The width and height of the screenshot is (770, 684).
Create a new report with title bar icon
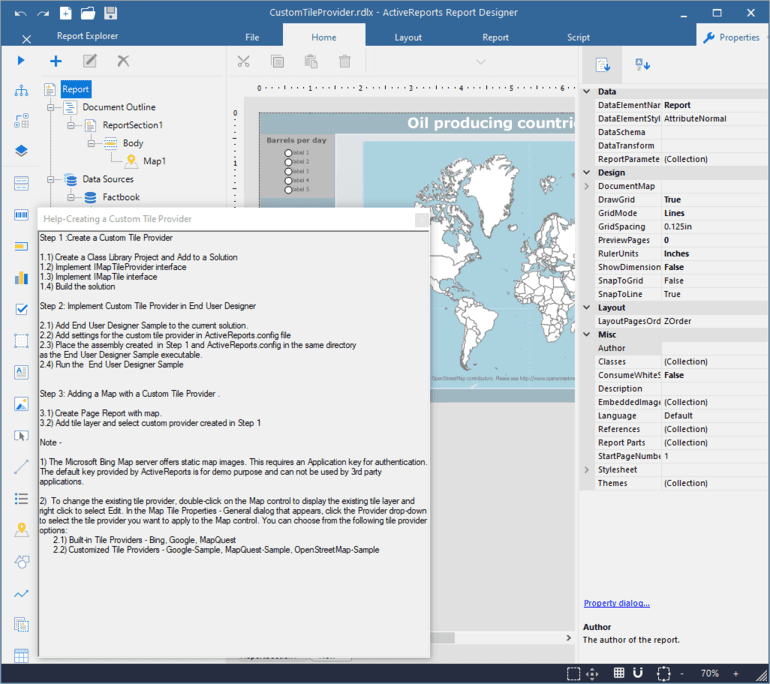tap(66, 13)
